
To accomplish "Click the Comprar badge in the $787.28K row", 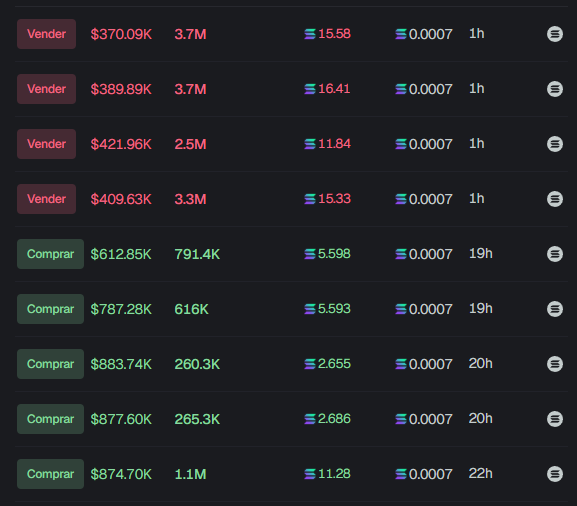I will [50, 309].
